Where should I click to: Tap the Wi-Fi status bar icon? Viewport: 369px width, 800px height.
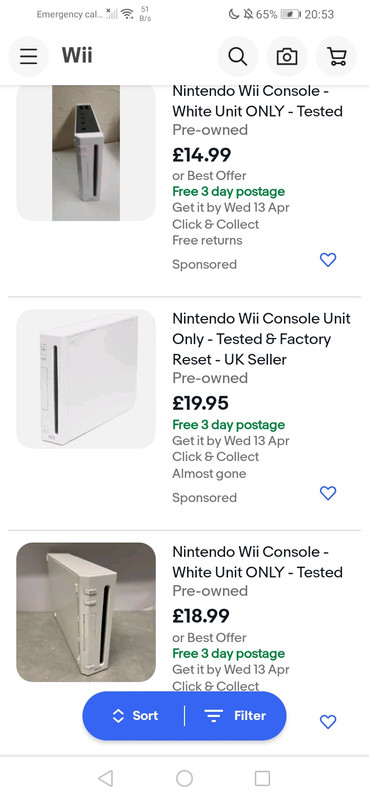tap(128, 14)
